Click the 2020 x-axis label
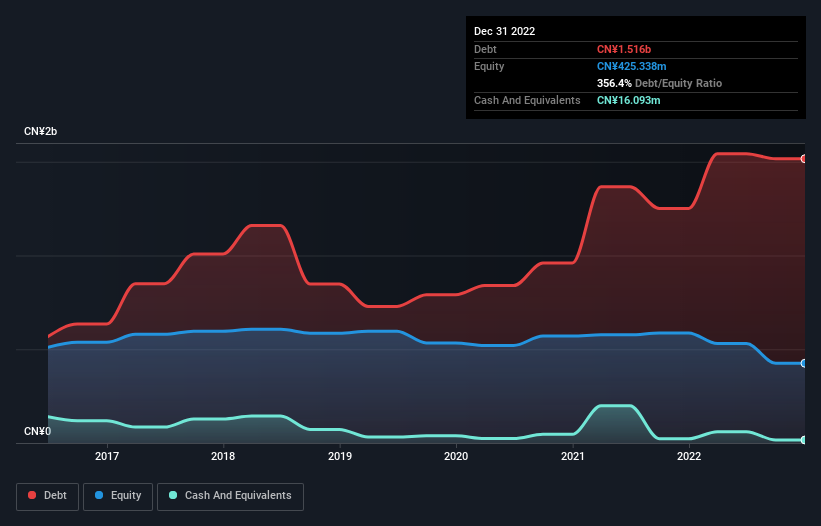This screenshot has width=821, height=526. (456, 456)
